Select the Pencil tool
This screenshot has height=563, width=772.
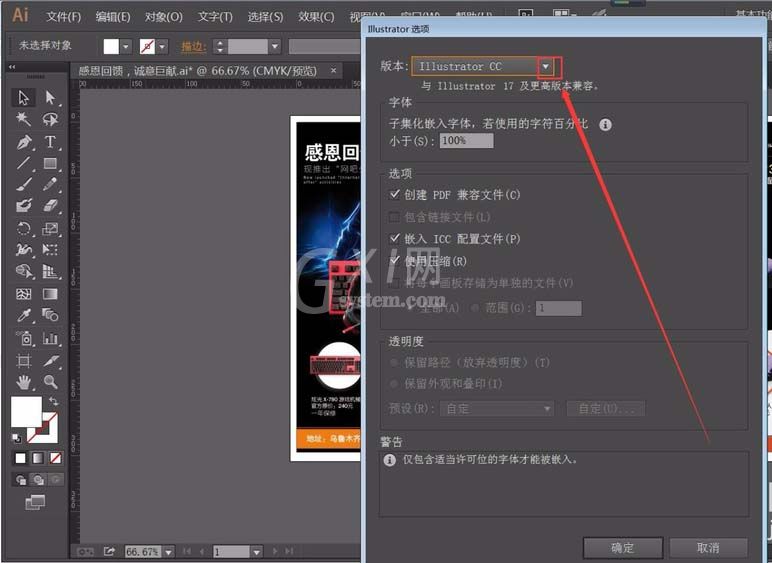point(50,184)
